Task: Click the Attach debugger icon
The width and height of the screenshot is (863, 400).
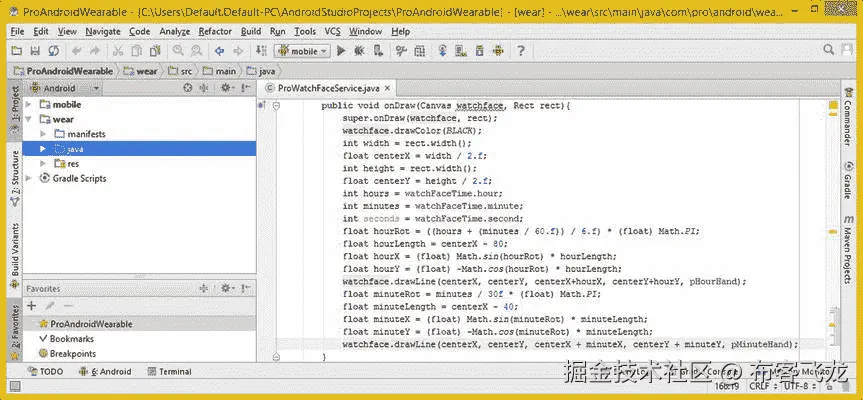Action: click(378, 51)
